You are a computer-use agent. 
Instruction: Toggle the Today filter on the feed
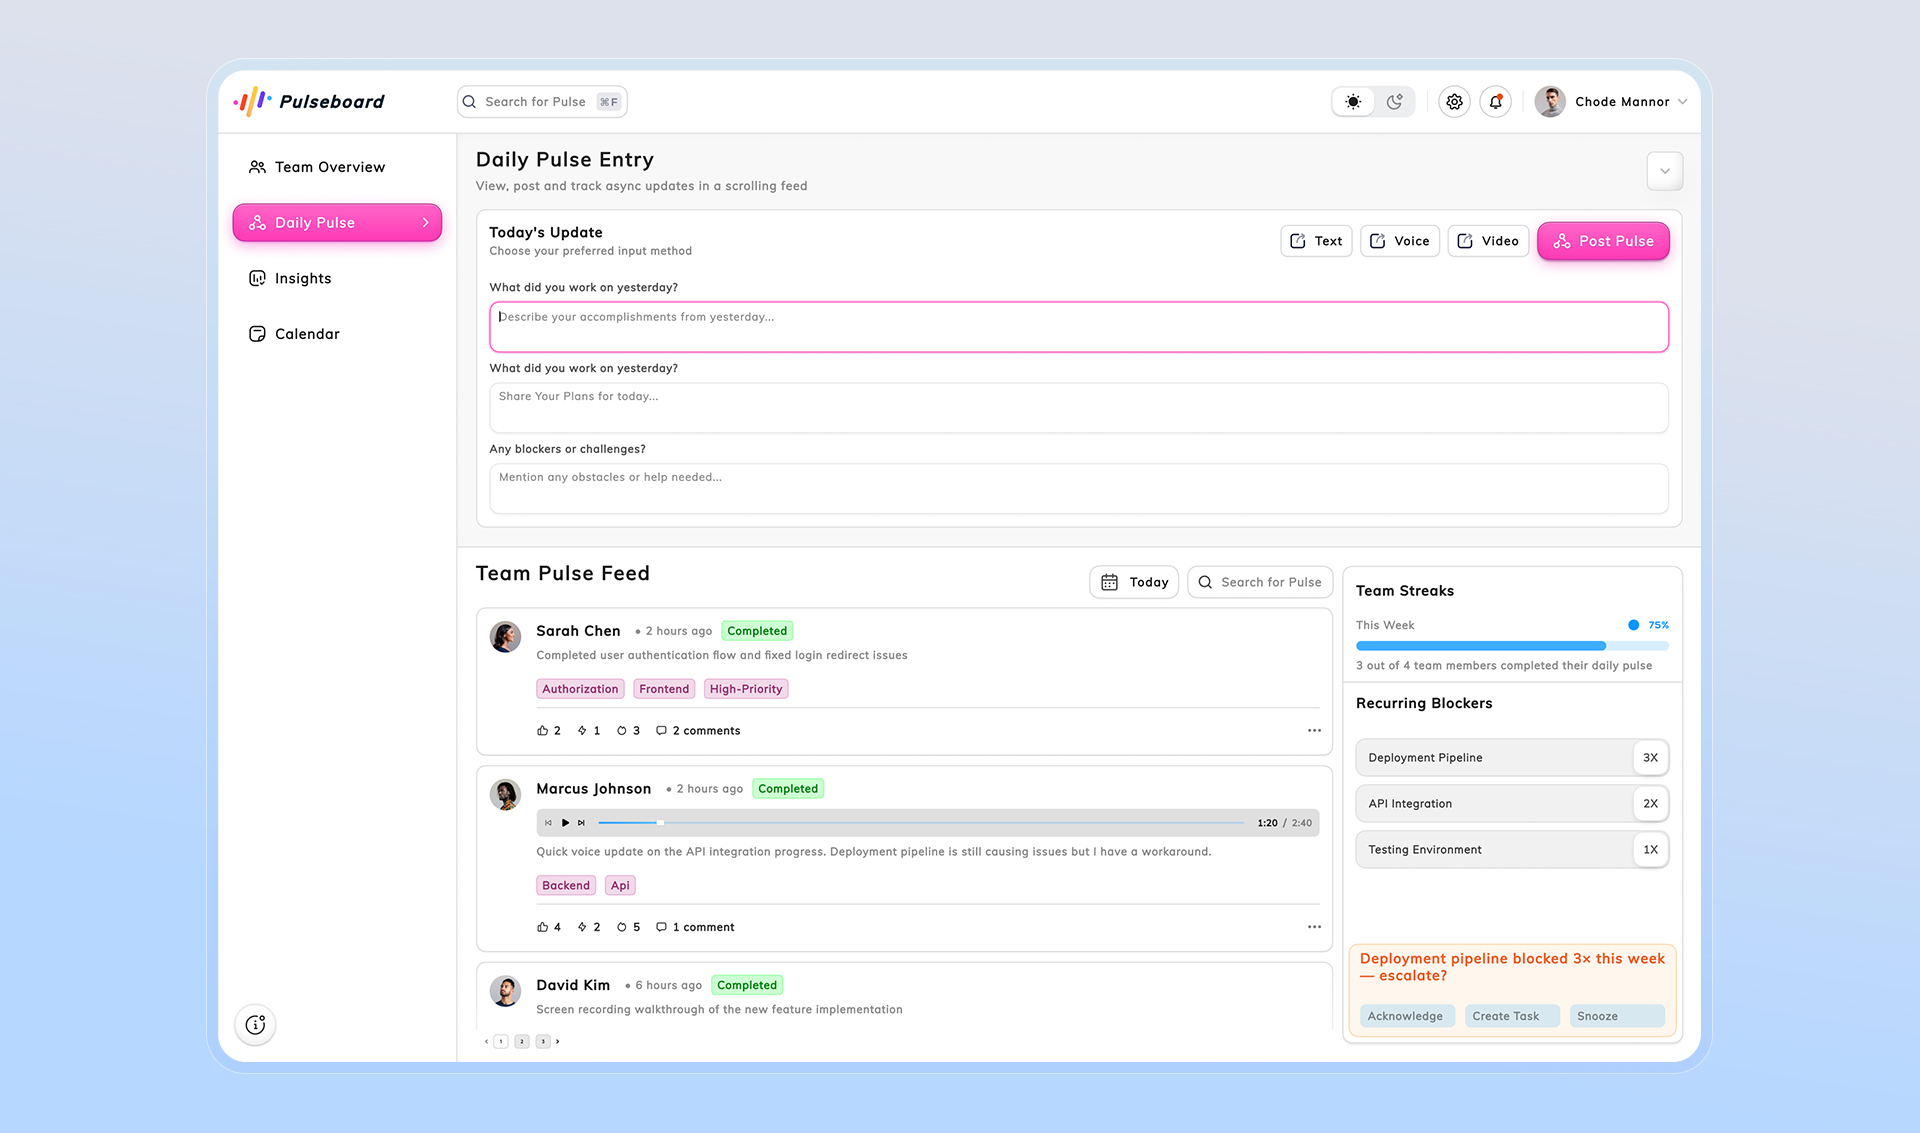[1133, 582]
